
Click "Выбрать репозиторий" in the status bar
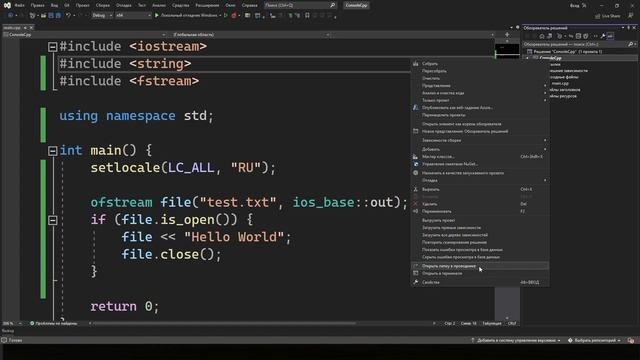coord(594,340)
